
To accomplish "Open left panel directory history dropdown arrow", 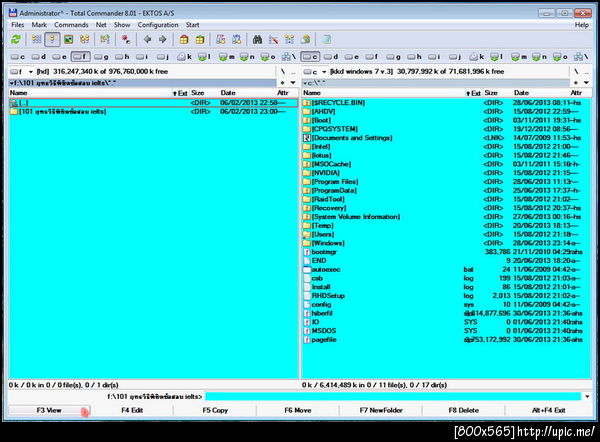I will (x=293, y=83).
